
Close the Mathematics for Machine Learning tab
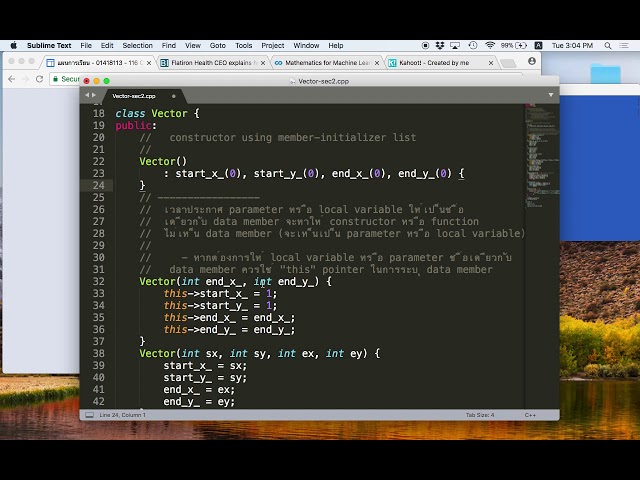click(377, 63)
